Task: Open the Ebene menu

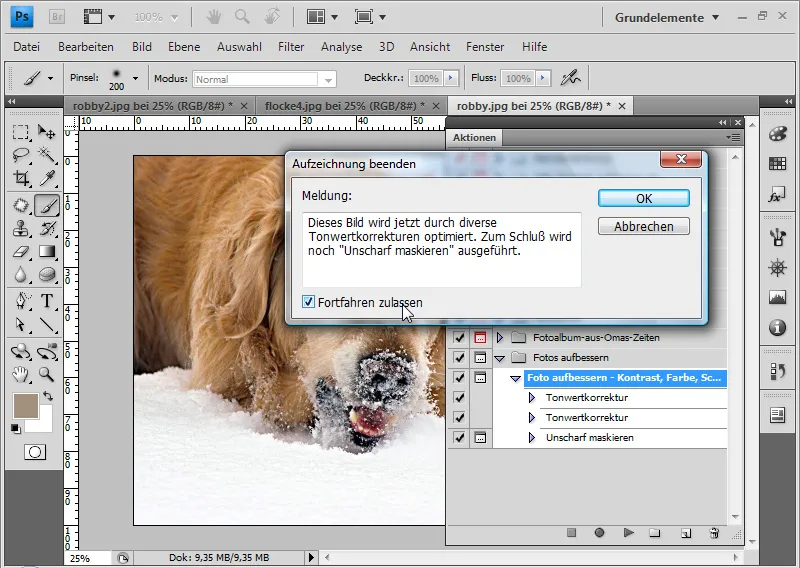Action: coord(184,47)
